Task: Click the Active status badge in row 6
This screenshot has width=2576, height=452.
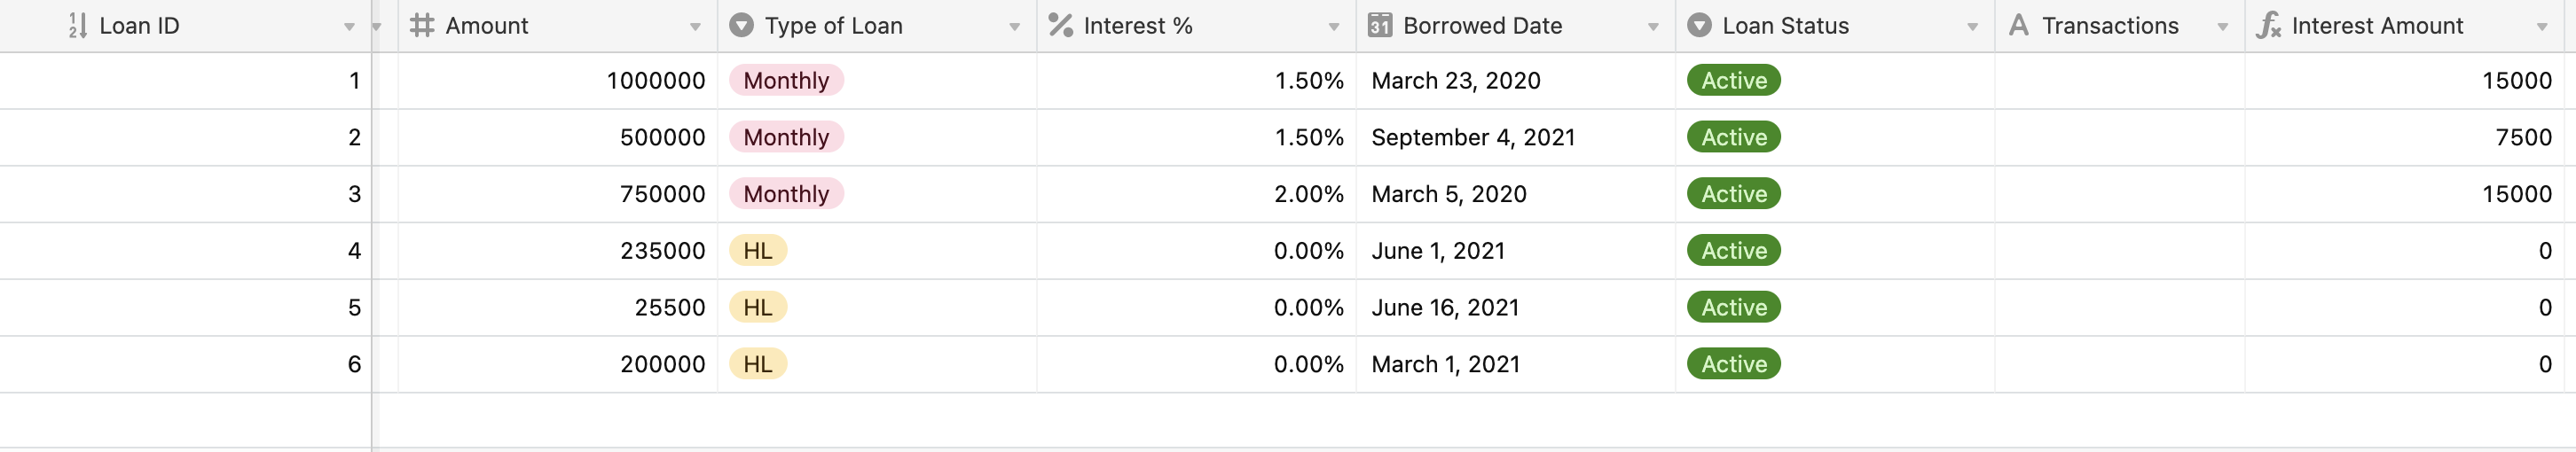Action: [1734, 364]
